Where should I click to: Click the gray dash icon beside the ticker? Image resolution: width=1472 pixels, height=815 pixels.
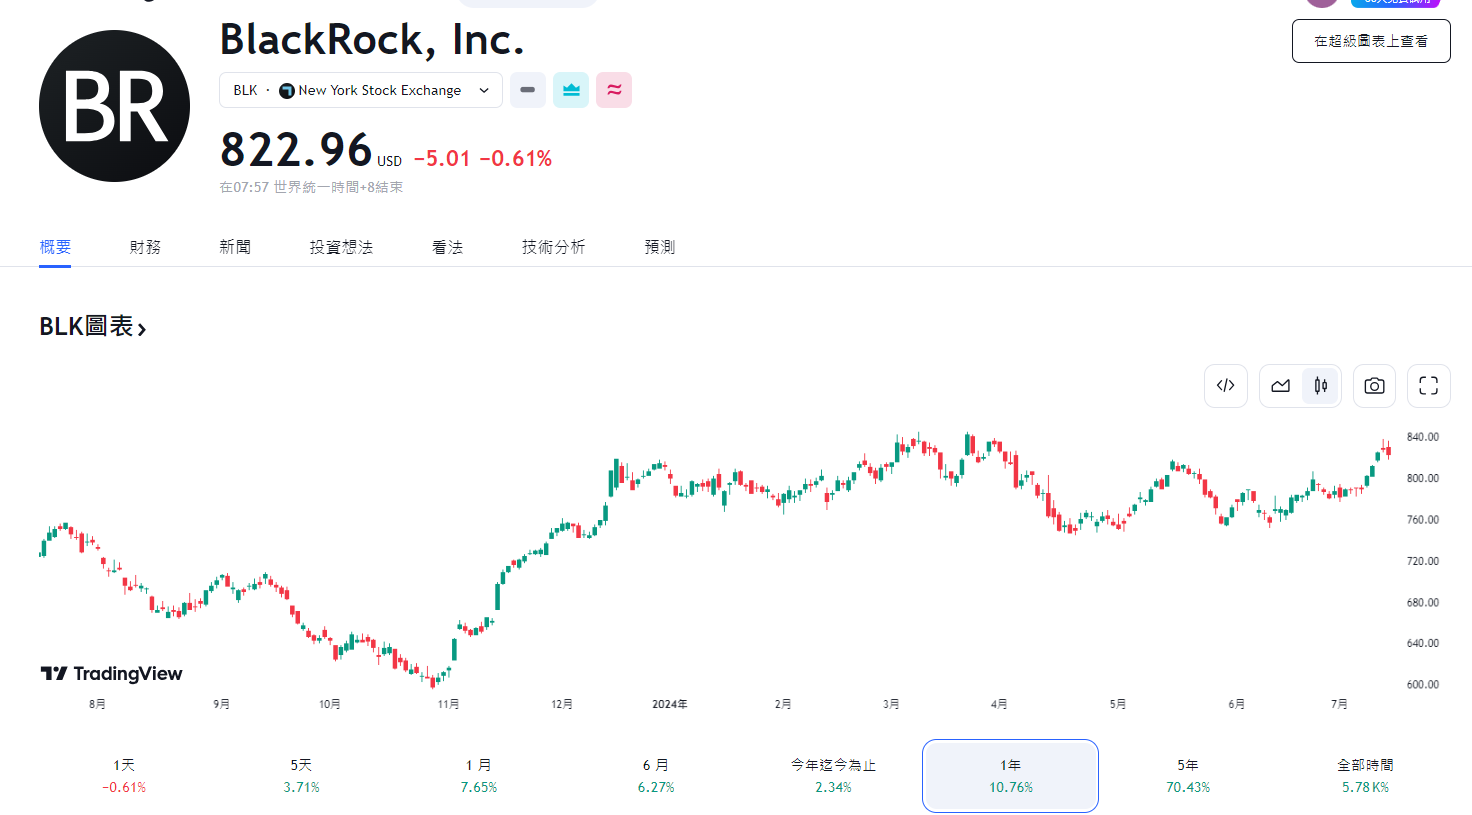coord(527,90)
